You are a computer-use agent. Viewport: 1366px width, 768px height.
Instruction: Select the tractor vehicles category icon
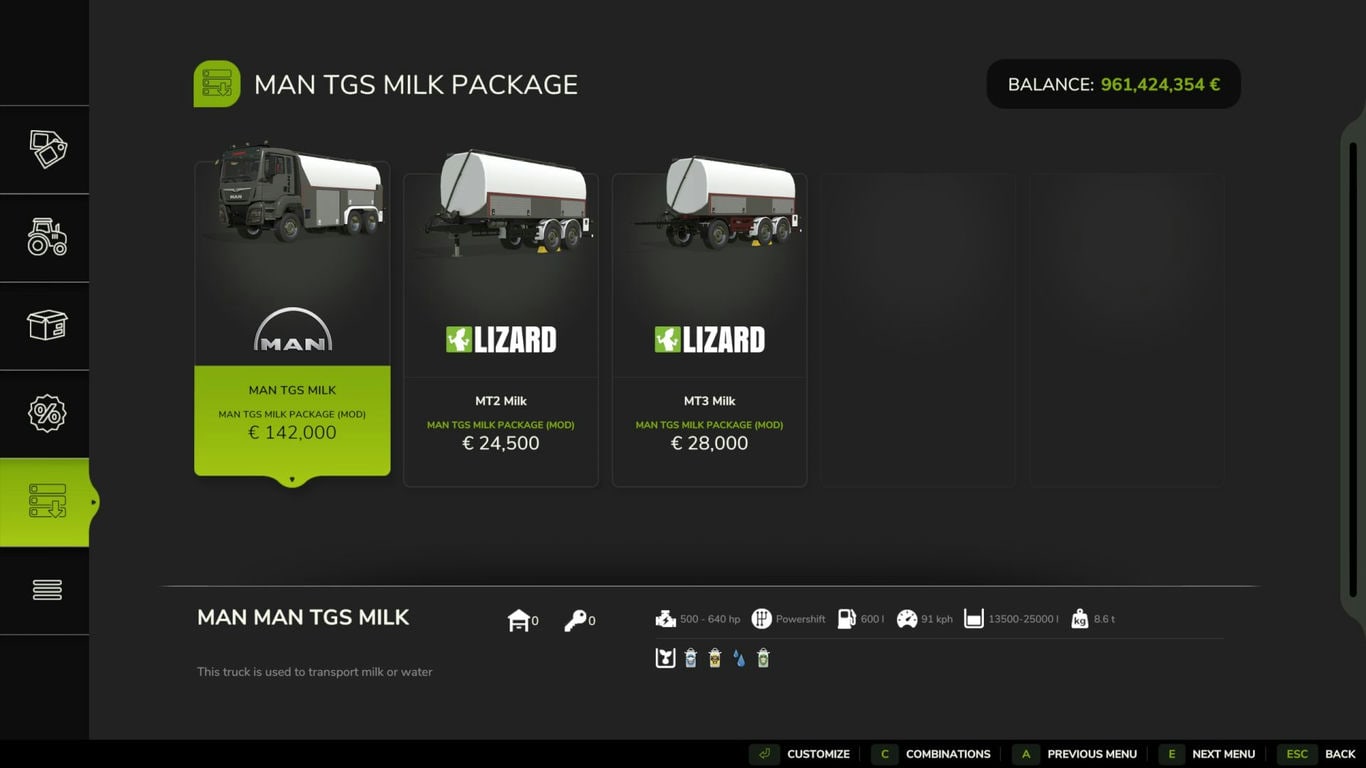pyautogui.click(x=47, y=237)
